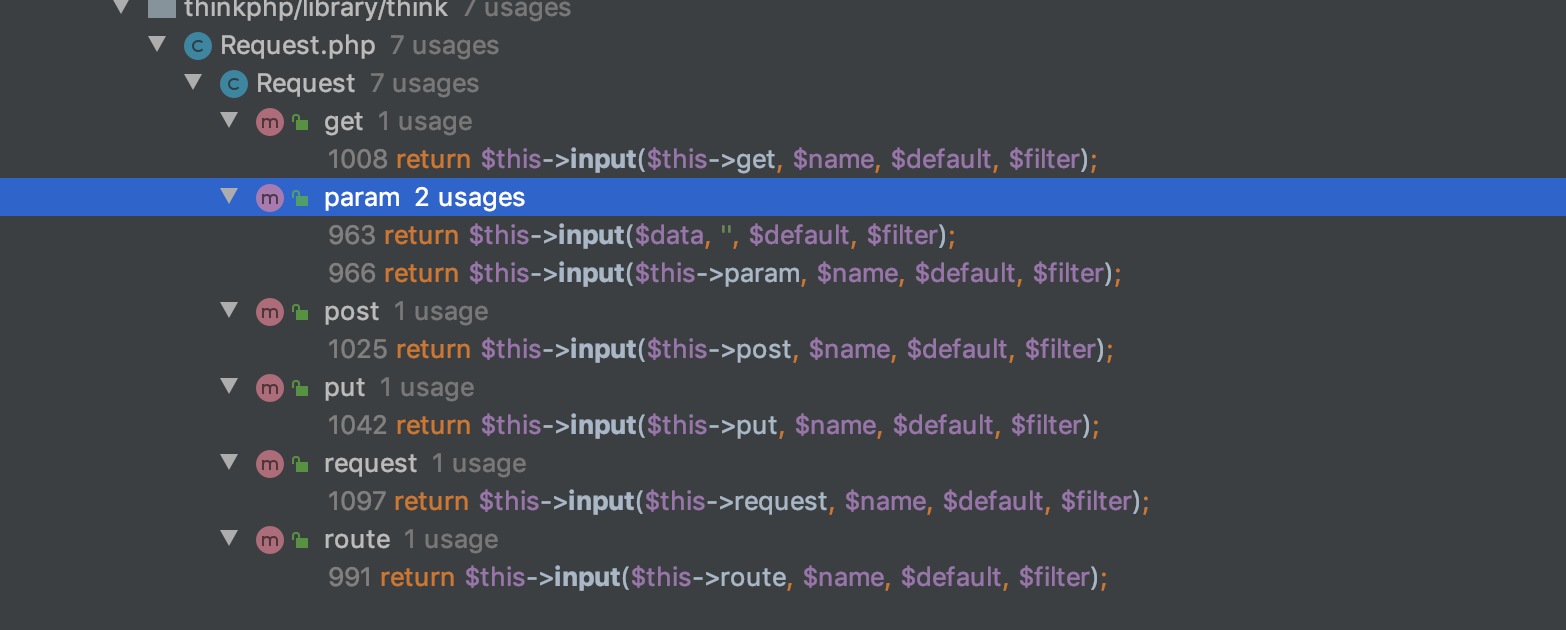
Task: Click the class icon next to Request node
Action: coord(233,83)
